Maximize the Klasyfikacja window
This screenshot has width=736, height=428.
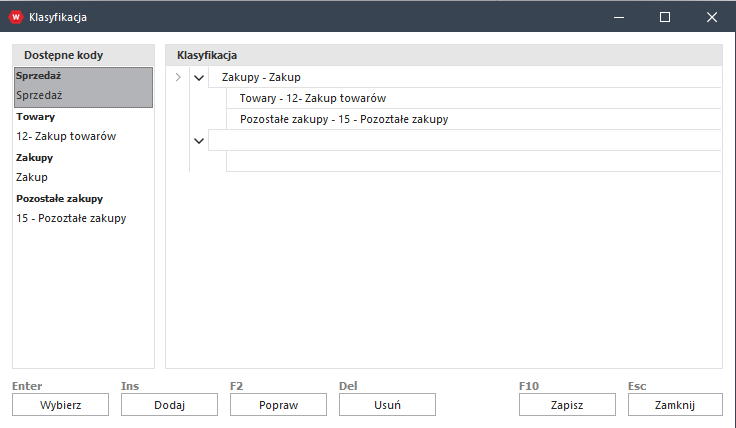tap(665, 16)
